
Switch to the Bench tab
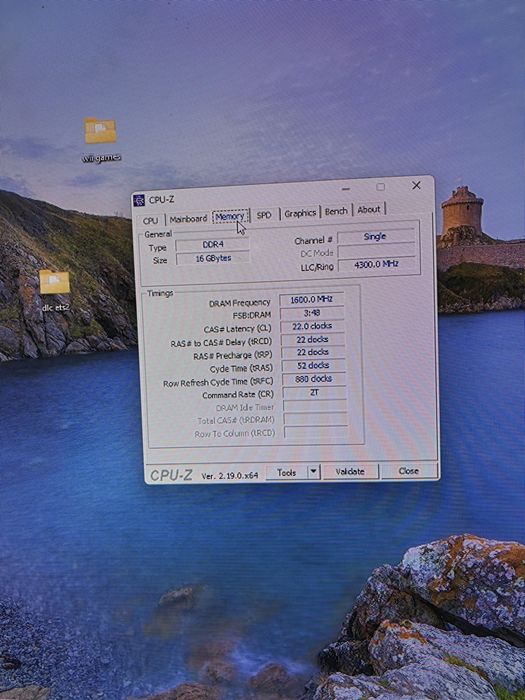coord(336,211)
